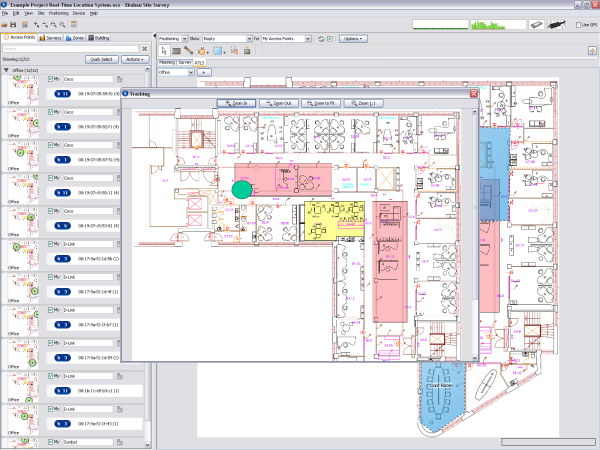Select the area zone tool
The image size is (600, 450).
tap(216, 50)
